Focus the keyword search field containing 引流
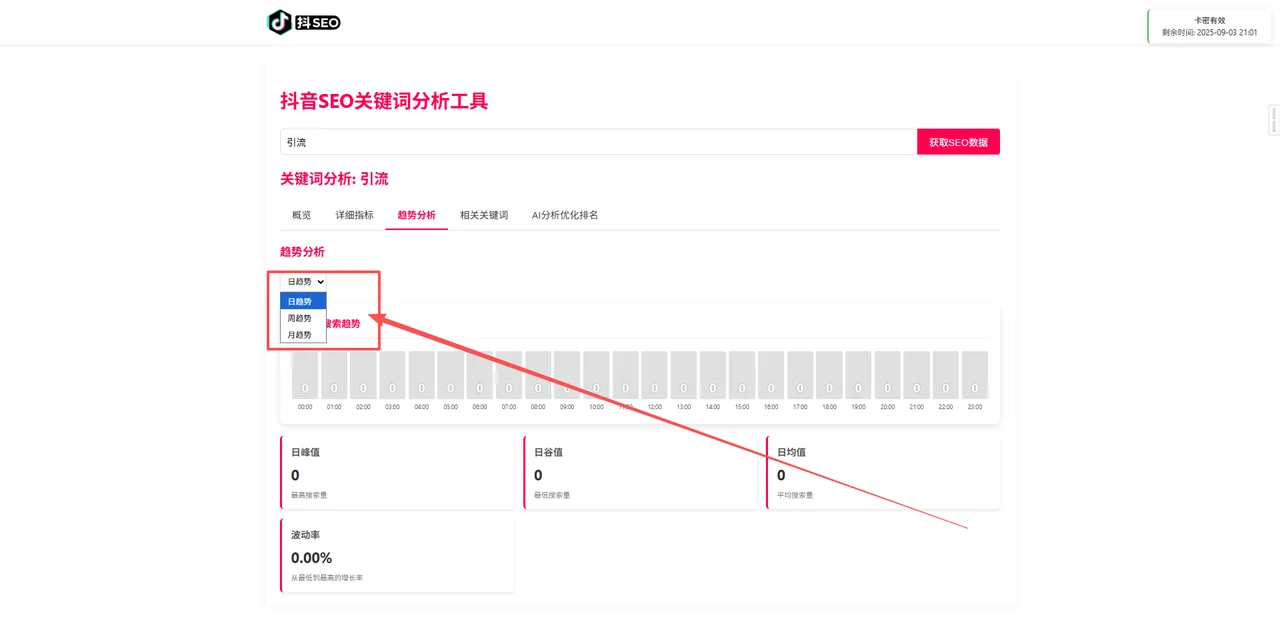Screen dimensions: 1280x635 point(598,142)
